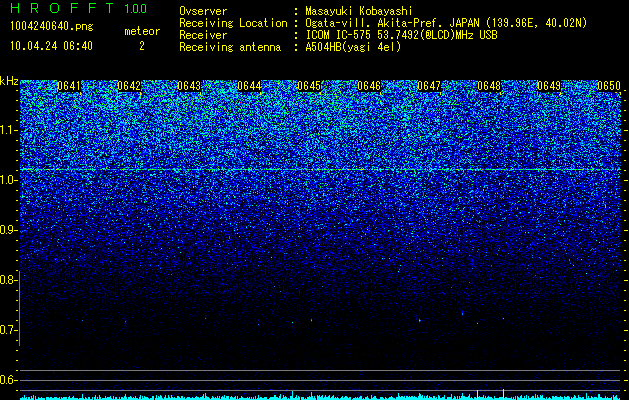Click the 0647 time marker

pos(429,86)
